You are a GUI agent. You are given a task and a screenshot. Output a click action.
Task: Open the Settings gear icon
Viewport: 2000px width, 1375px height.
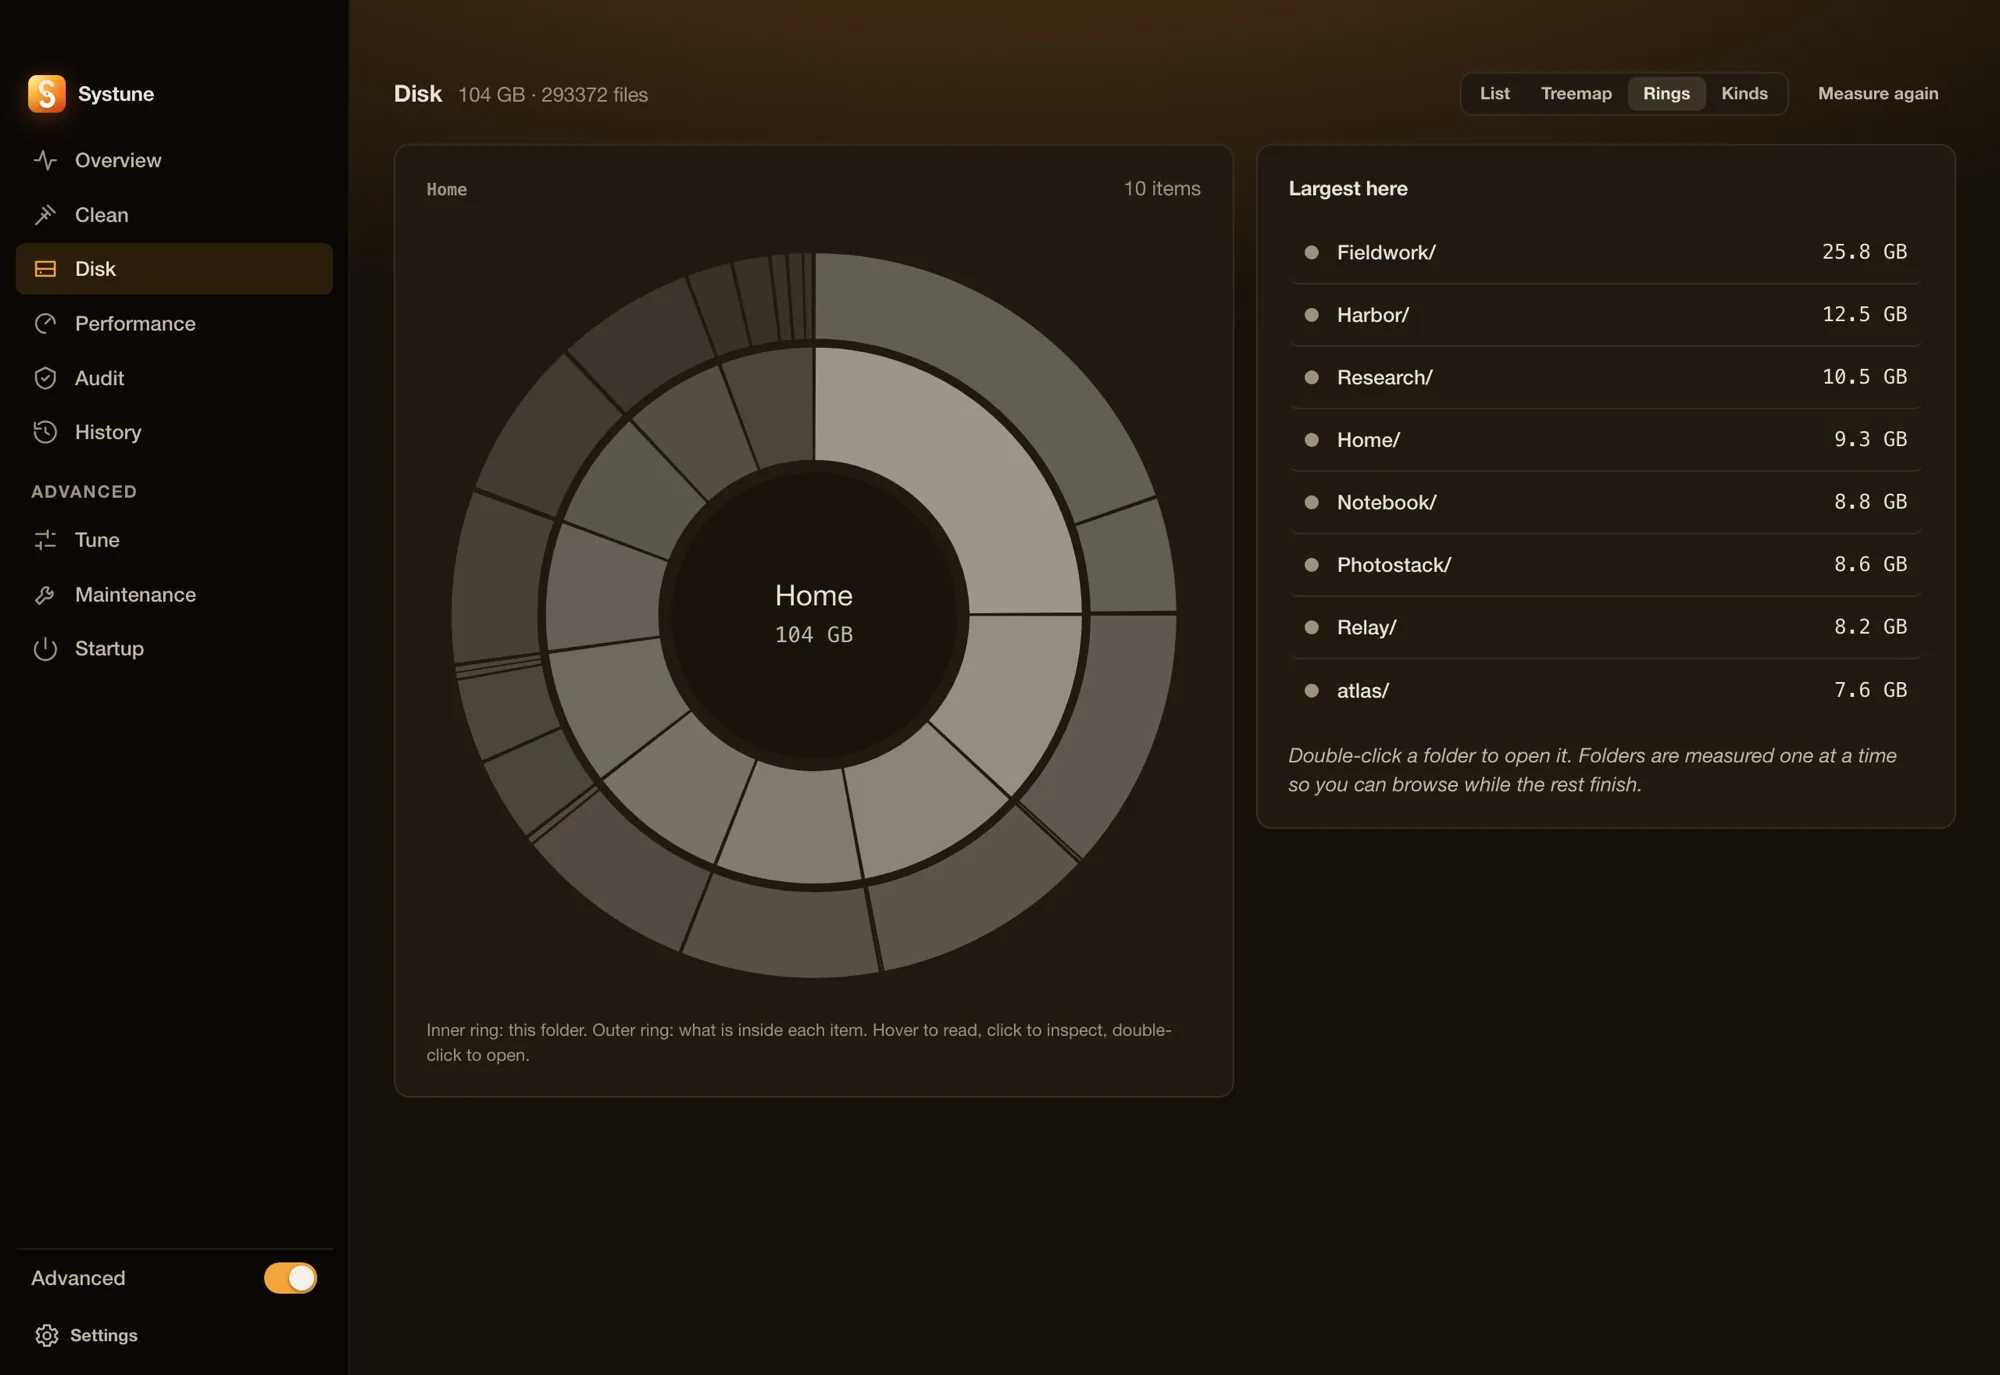(x=47, y=1336)
